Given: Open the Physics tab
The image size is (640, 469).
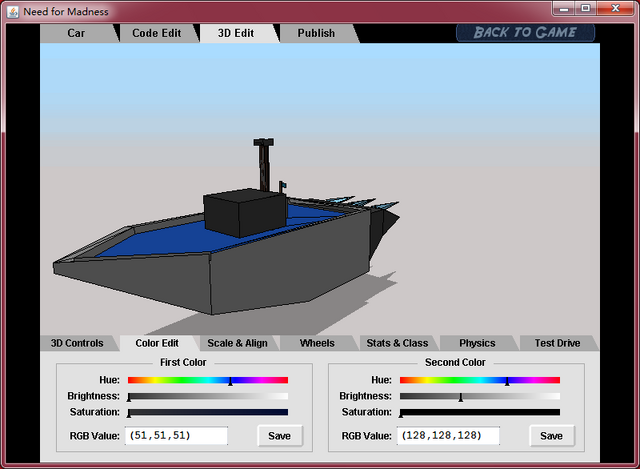Looking at the screenshot, I should click(x=477, y=343).
